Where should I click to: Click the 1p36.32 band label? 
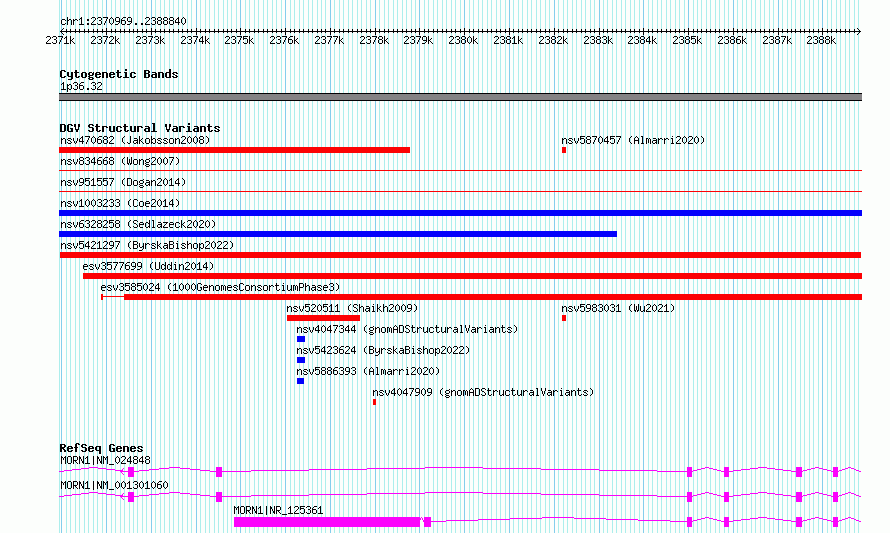point(81,86)
